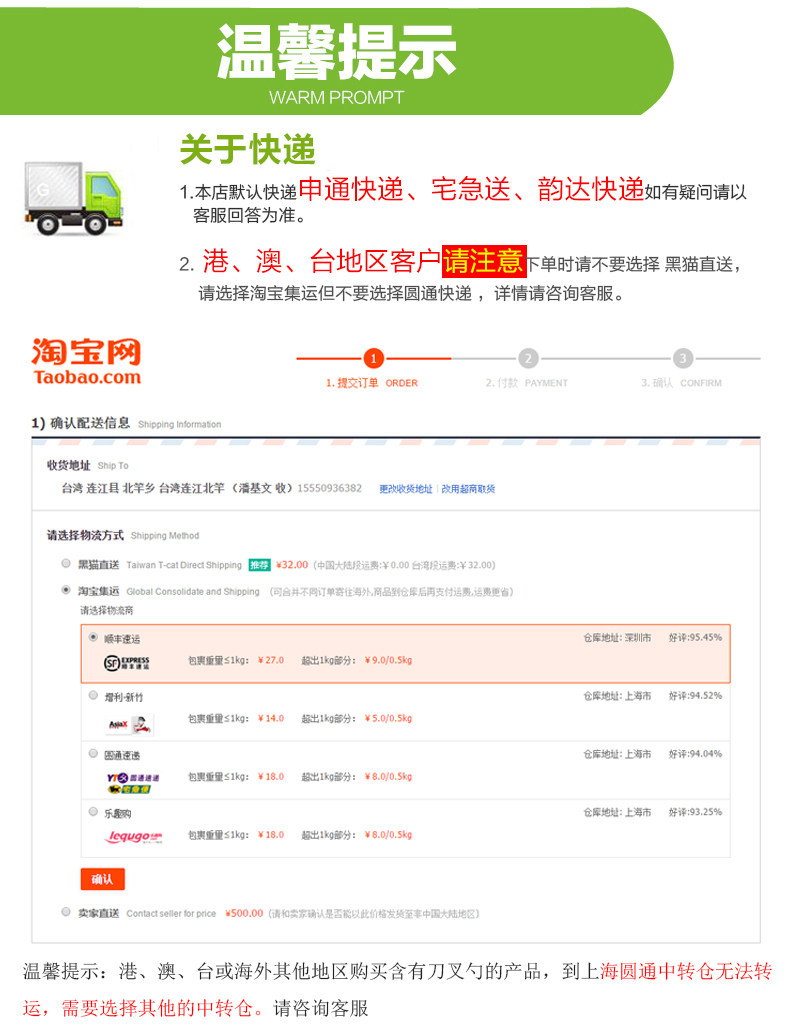Click the ¥27.0 price for 顺丰速运
Viewport: 790px width, 1030px height.
coord(271,660)
